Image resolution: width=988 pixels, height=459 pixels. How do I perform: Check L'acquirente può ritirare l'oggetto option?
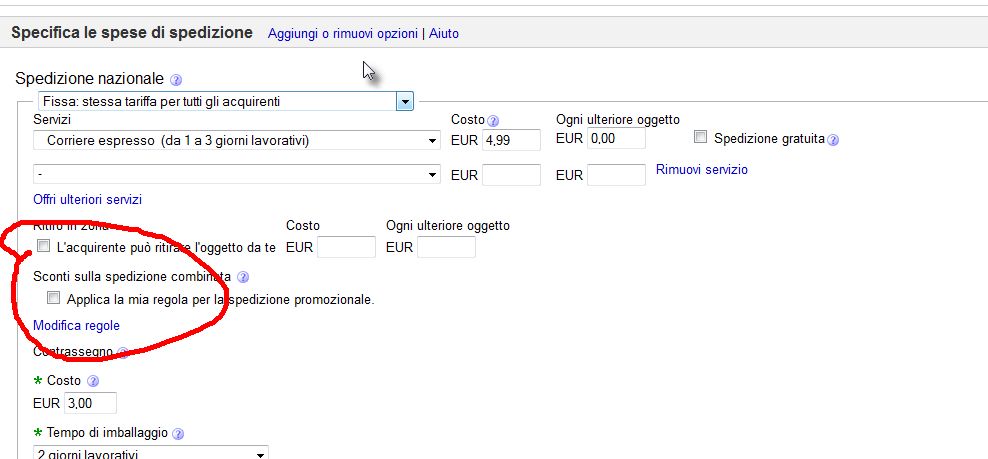click(x=43, y=246)
